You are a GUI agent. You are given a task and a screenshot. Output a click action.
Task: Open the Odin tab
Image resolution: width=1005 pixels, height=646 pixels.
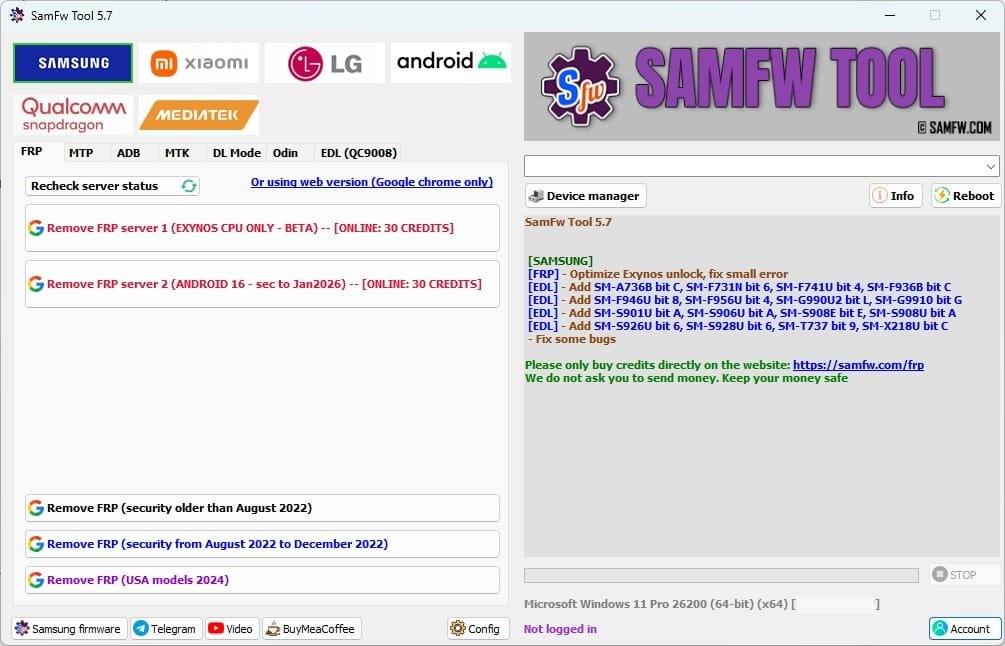coord(285,153)
